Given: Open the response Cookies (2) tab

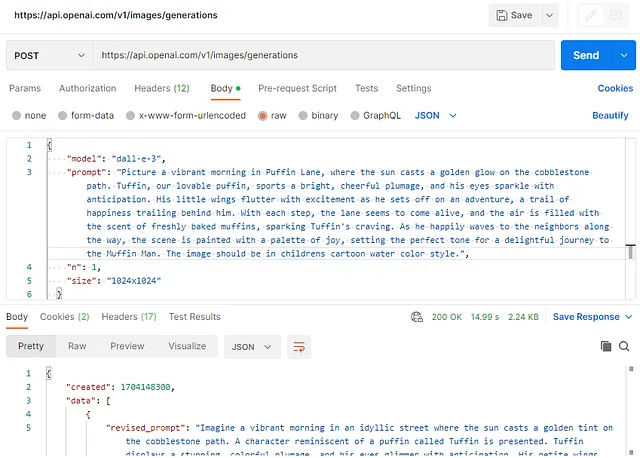Looking at the screenshot, I should (64, 317).
